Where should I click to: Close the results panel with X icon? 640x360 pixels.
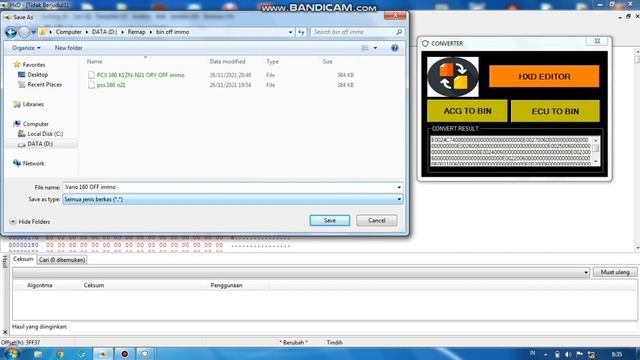5,332
